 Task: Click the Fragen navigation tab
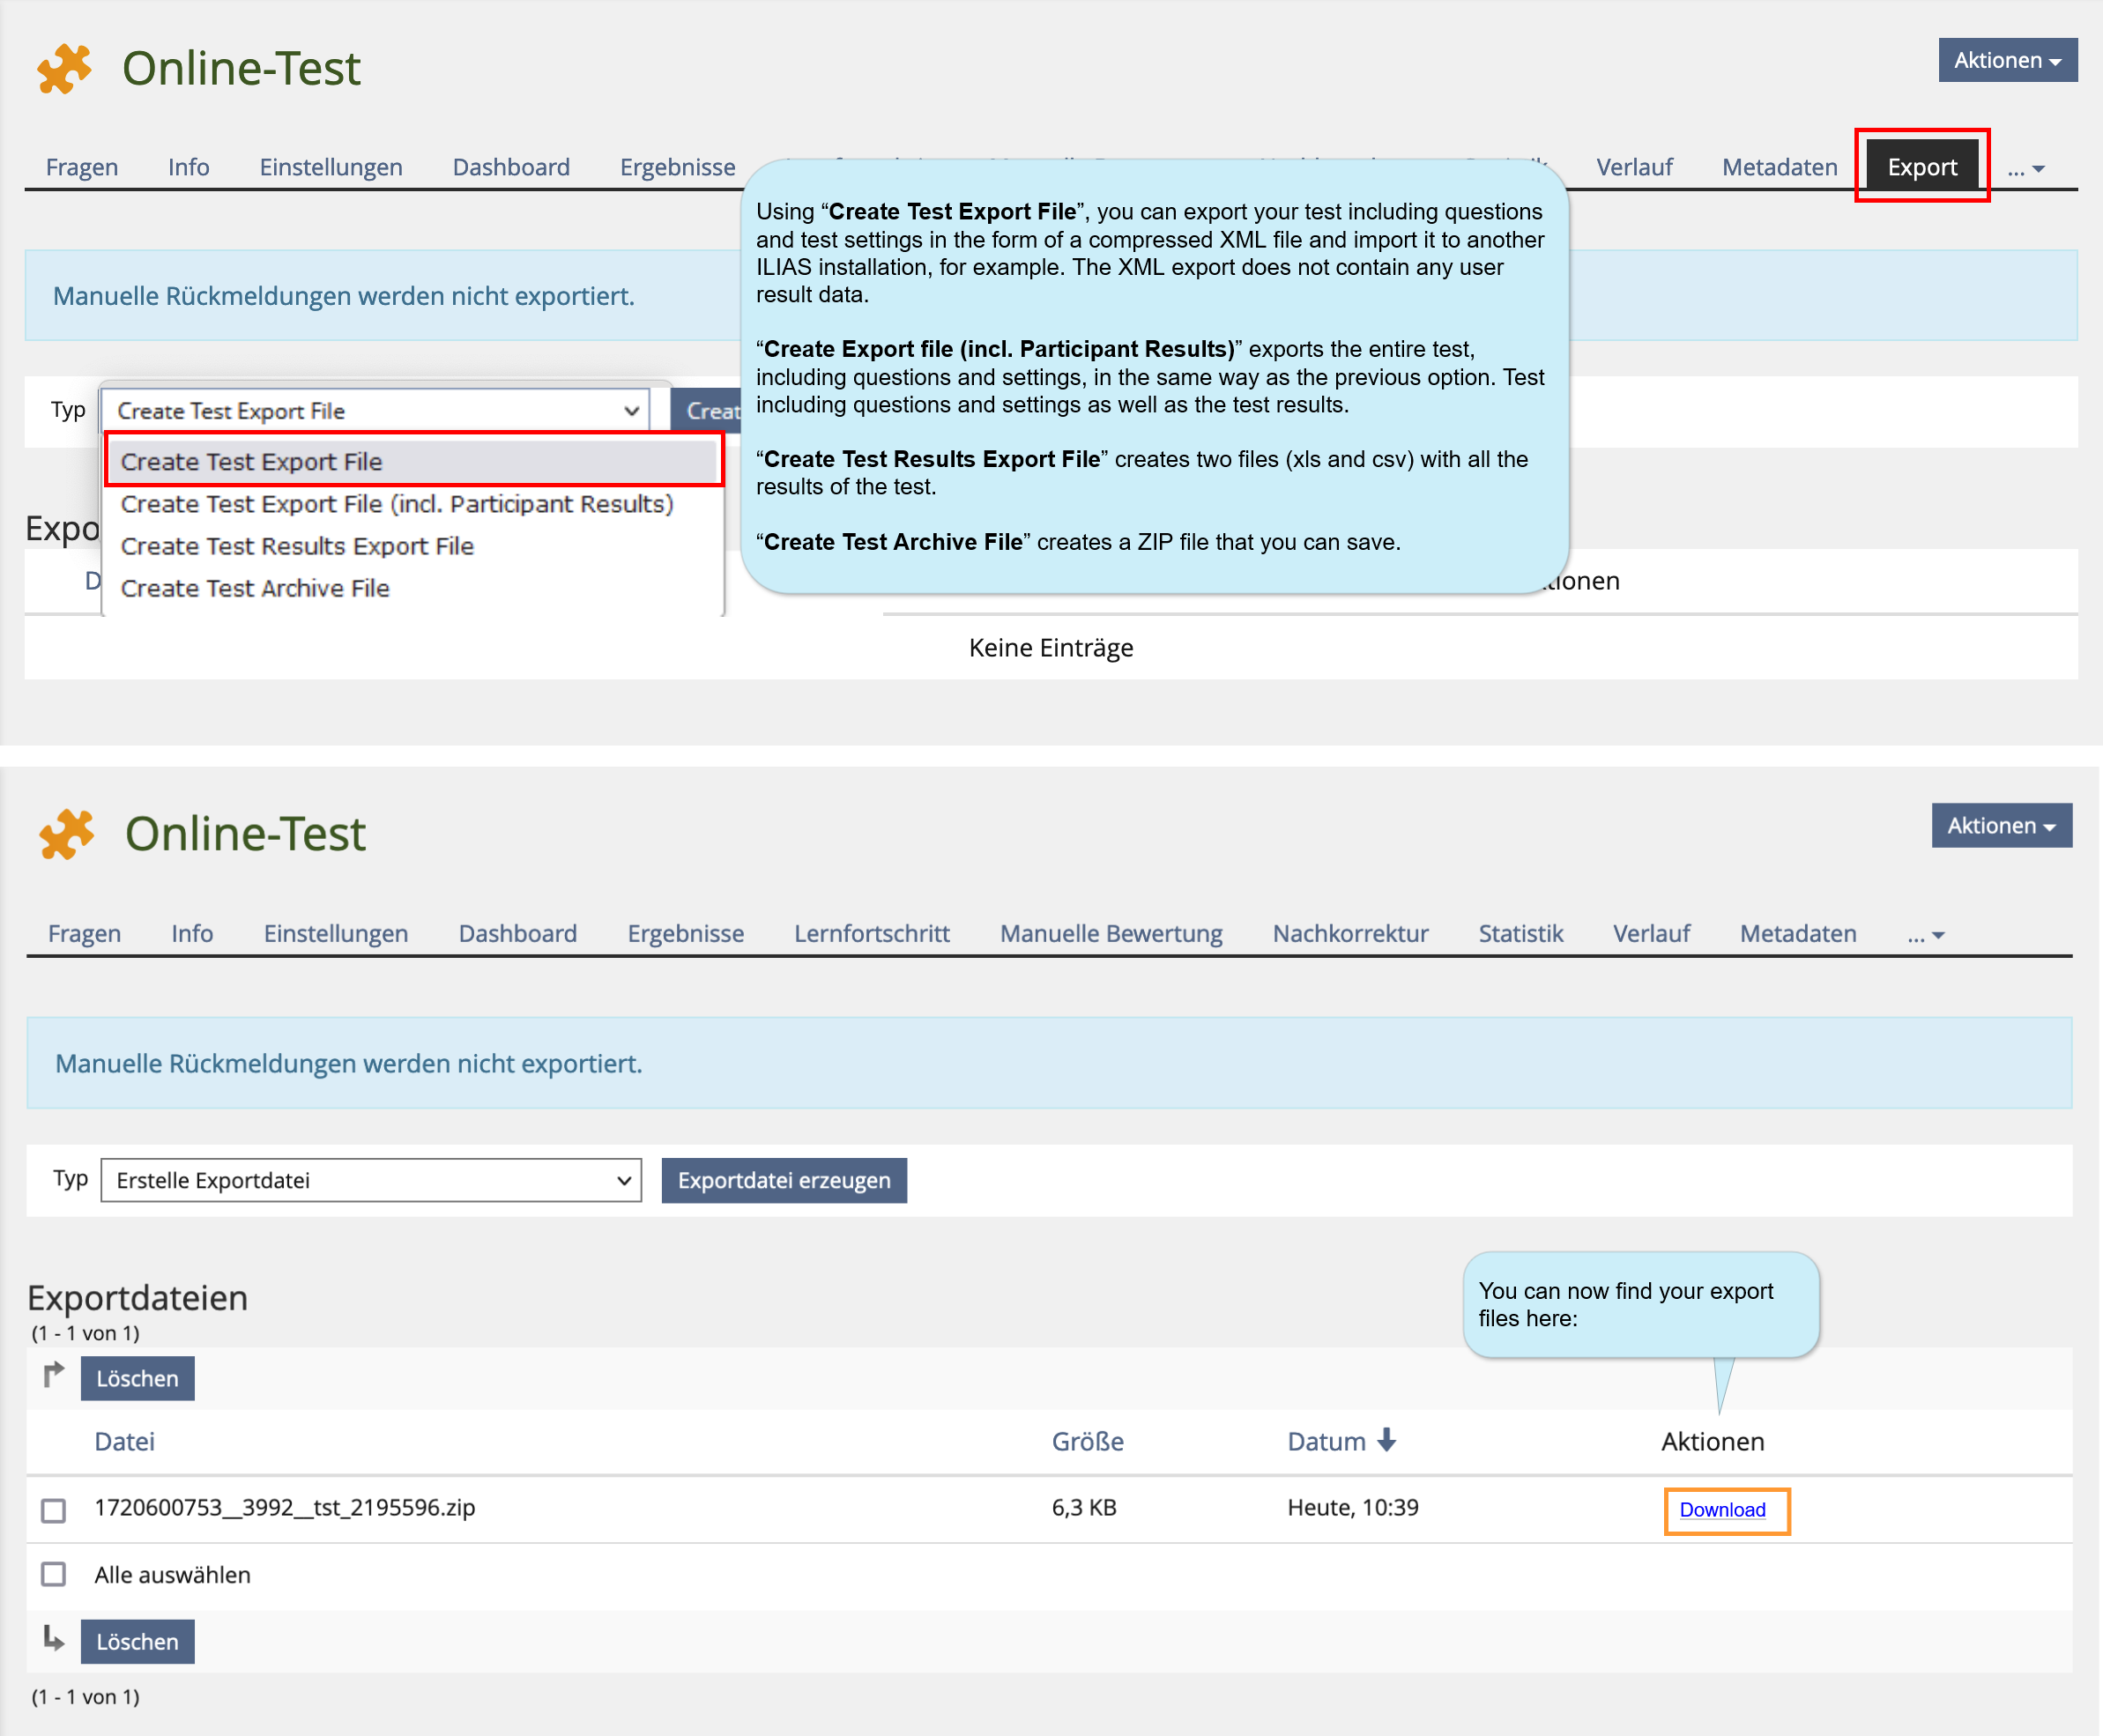[x=84, y=164]
